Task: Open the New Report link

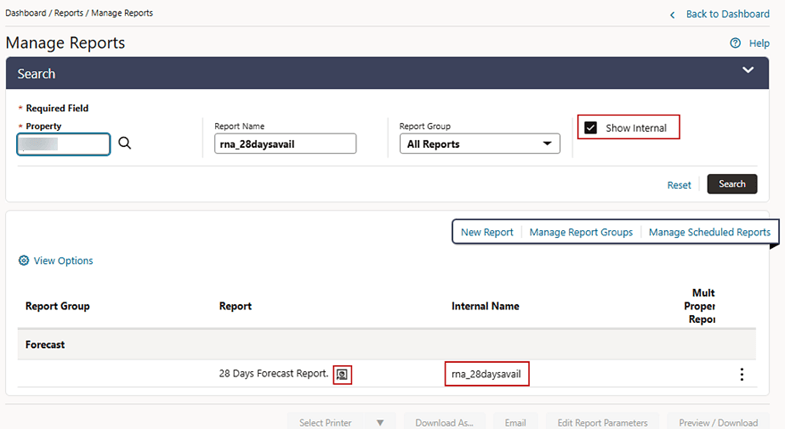Action: click(x=487, y=232)
